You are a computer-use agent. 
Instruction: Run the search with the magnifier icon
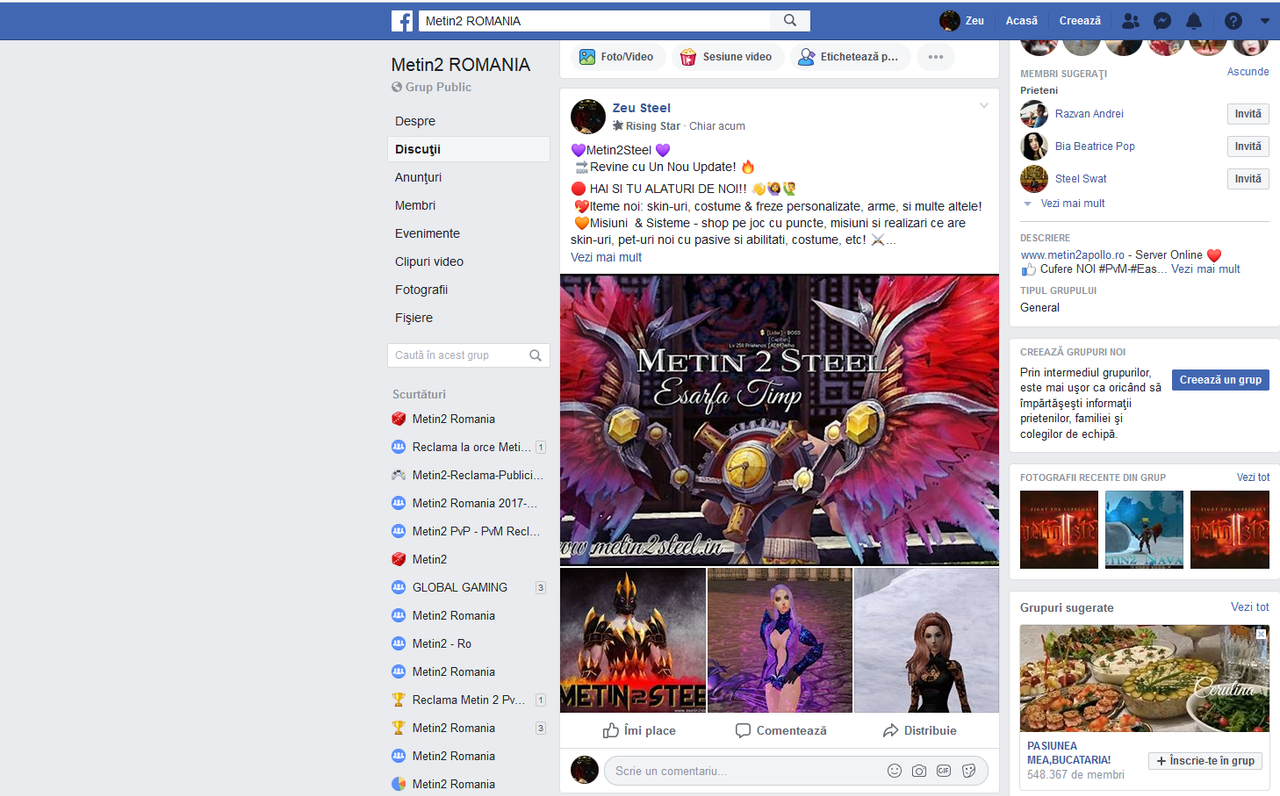coord(789,20)
